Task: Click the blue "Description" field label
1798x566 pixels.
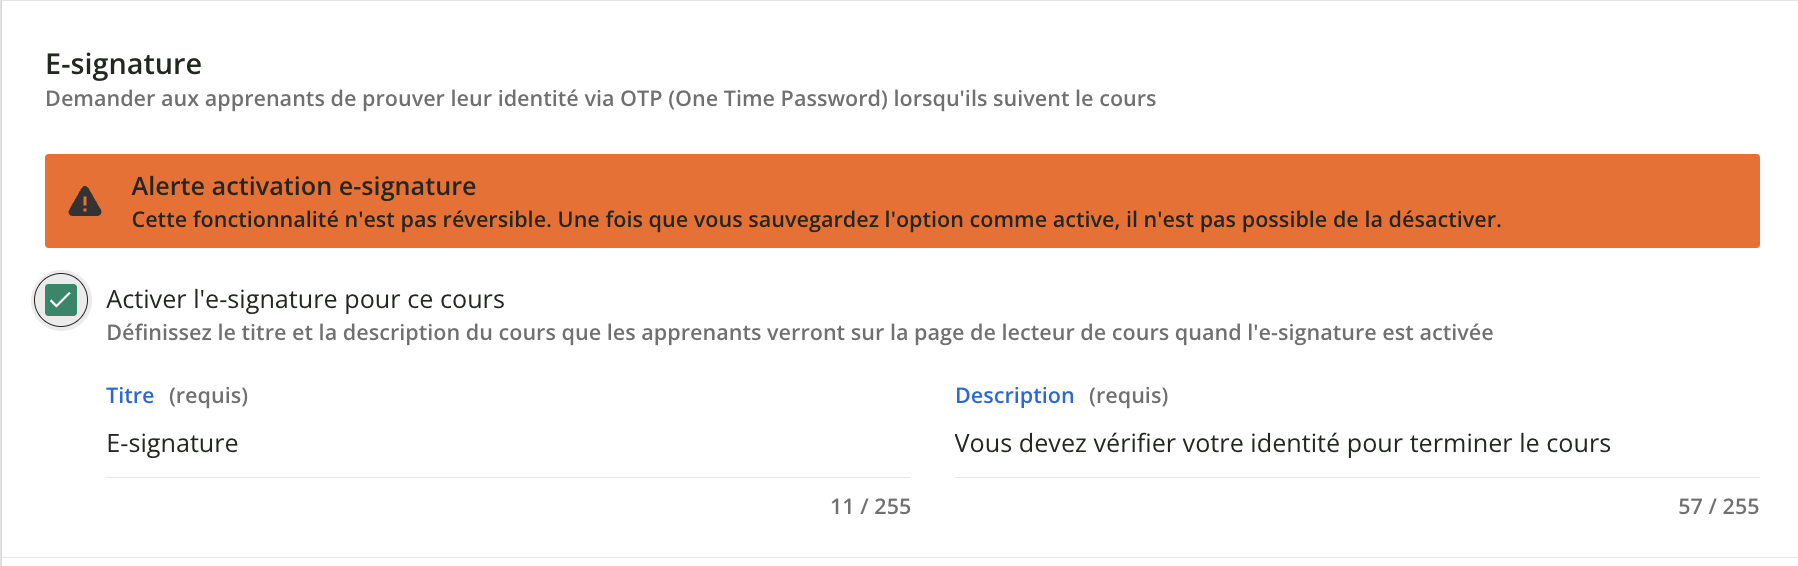Action: [x=1014, y=396]
